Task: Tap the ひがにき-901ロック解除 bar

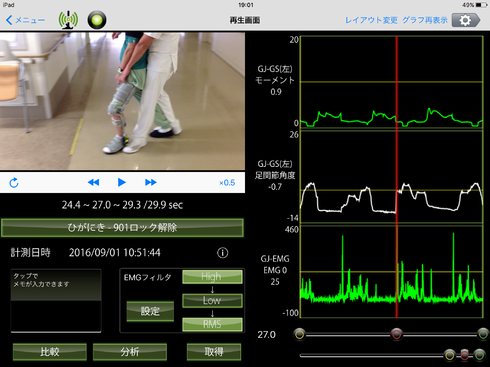Action: [122, 228]
